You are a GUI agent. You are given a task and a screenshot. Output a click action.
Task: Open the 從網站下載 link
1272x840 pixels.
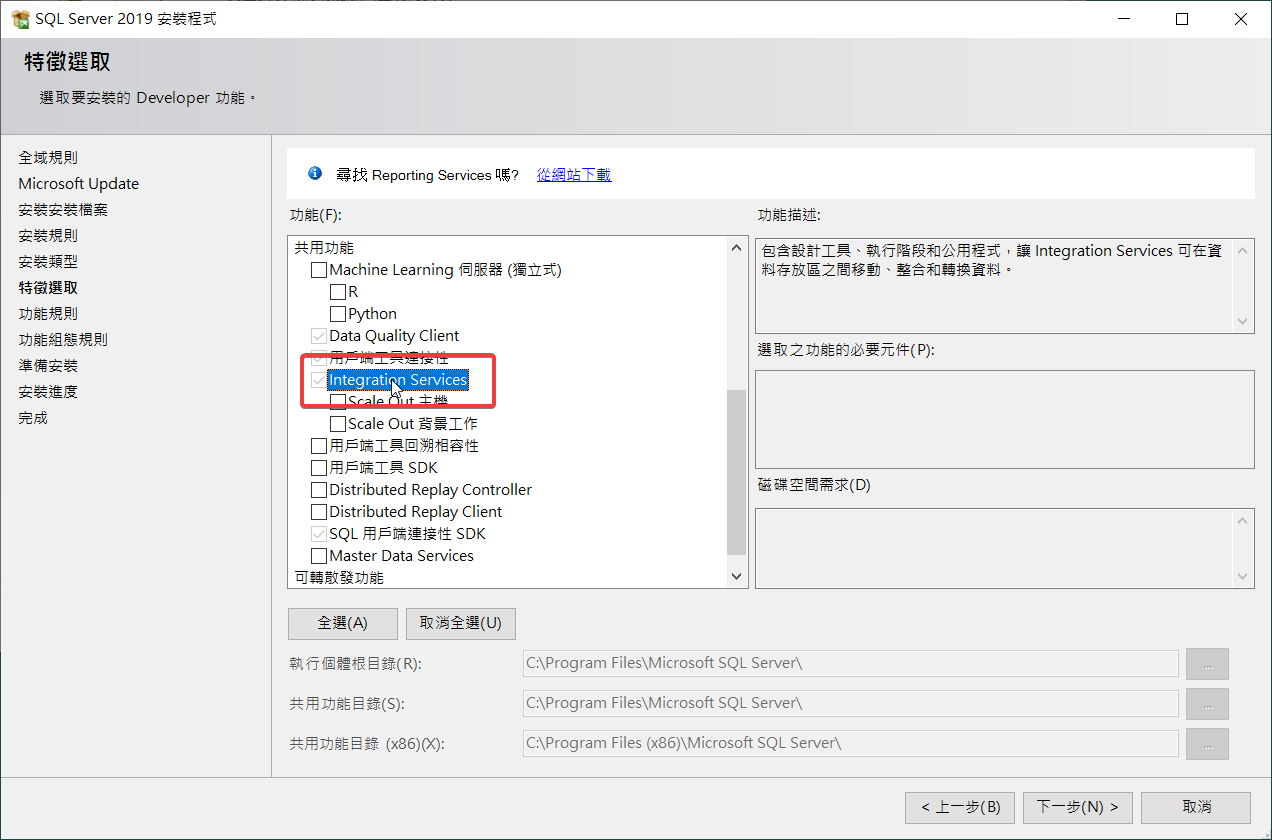pyautogui.click(x=573, y=175)
